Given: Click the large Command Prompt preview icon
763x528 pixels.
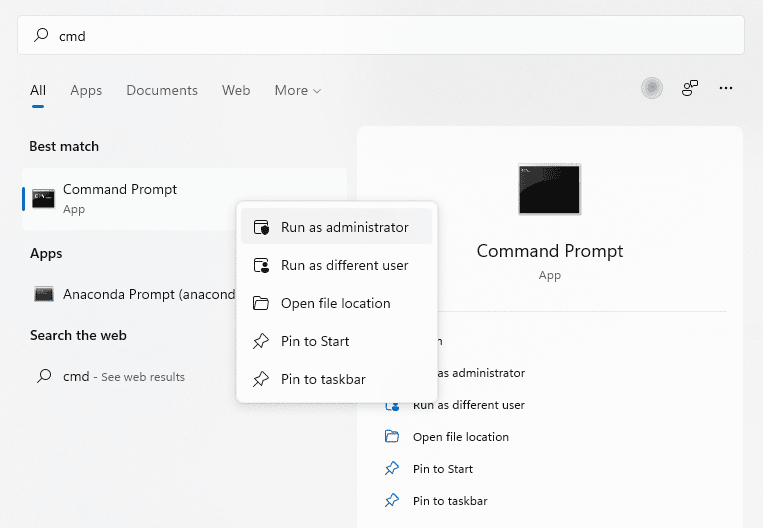Looking at the screenshot, I should click(x=549, y=190).
